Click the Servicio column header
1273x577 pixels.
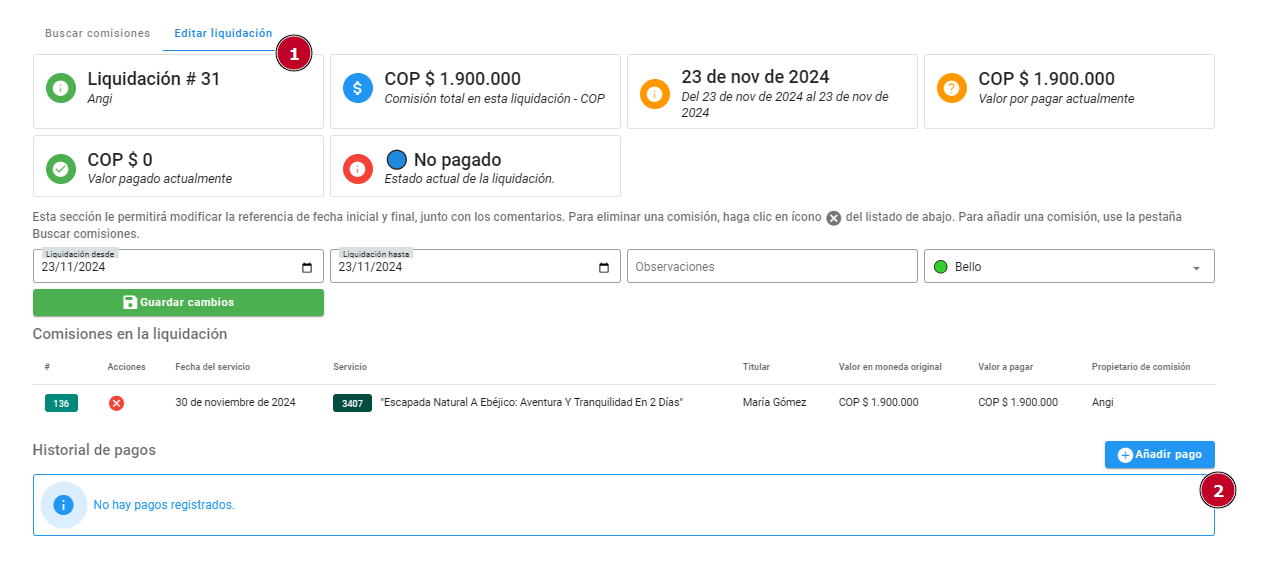click(350, 367)
